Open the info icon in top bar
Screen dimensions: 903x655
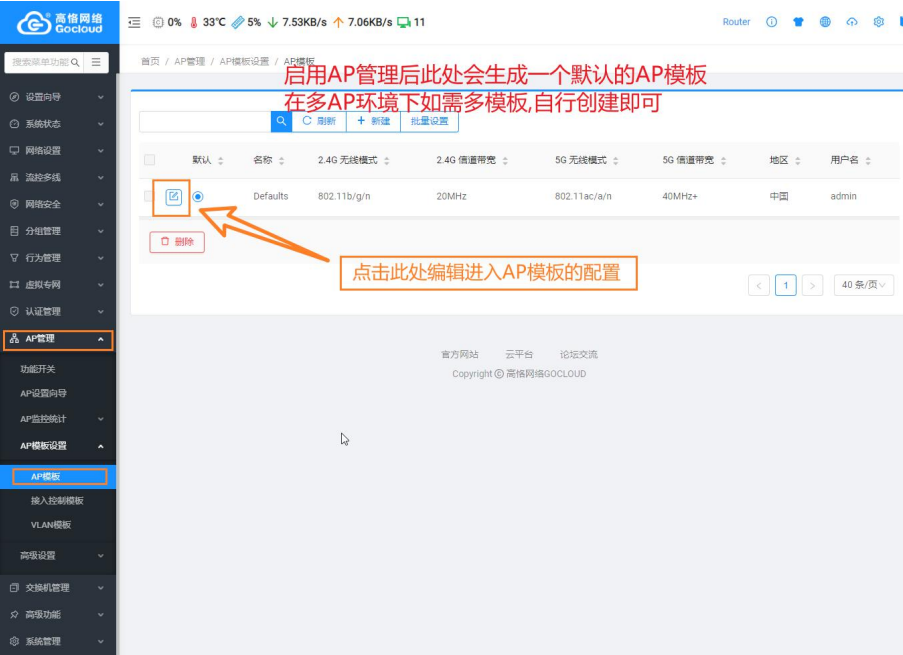tap(771, 22)
